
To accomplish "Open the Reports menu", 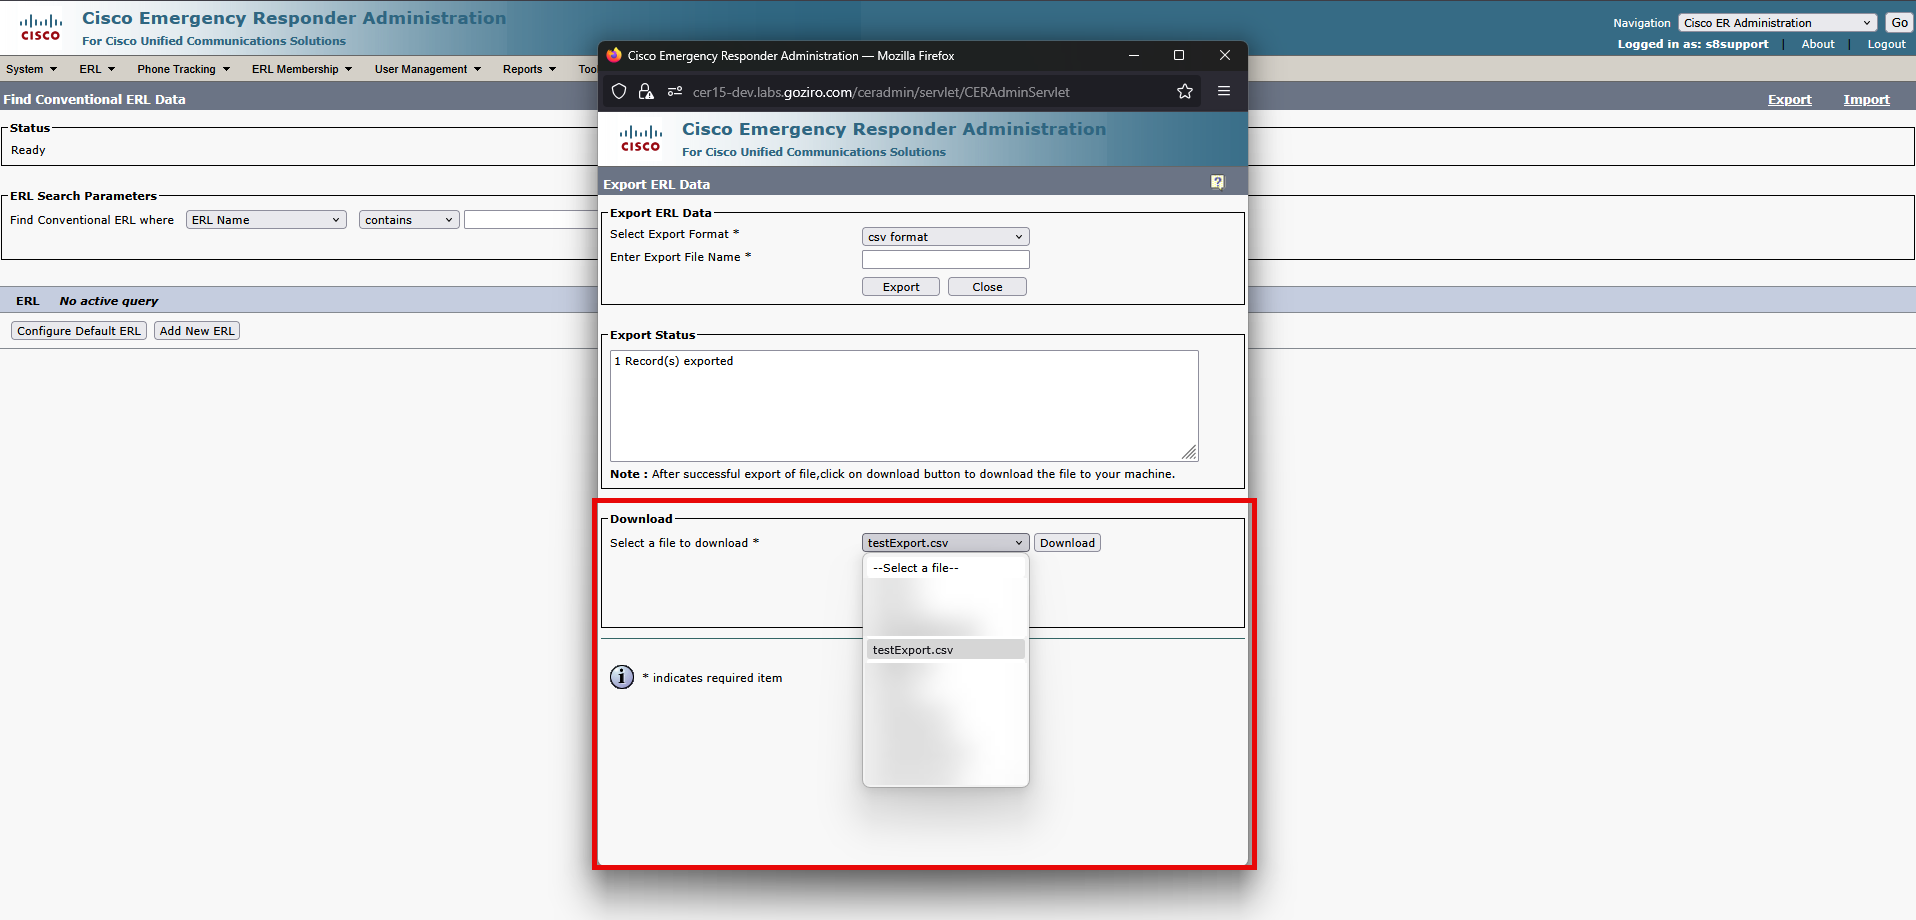I will (x=529, y=69).
